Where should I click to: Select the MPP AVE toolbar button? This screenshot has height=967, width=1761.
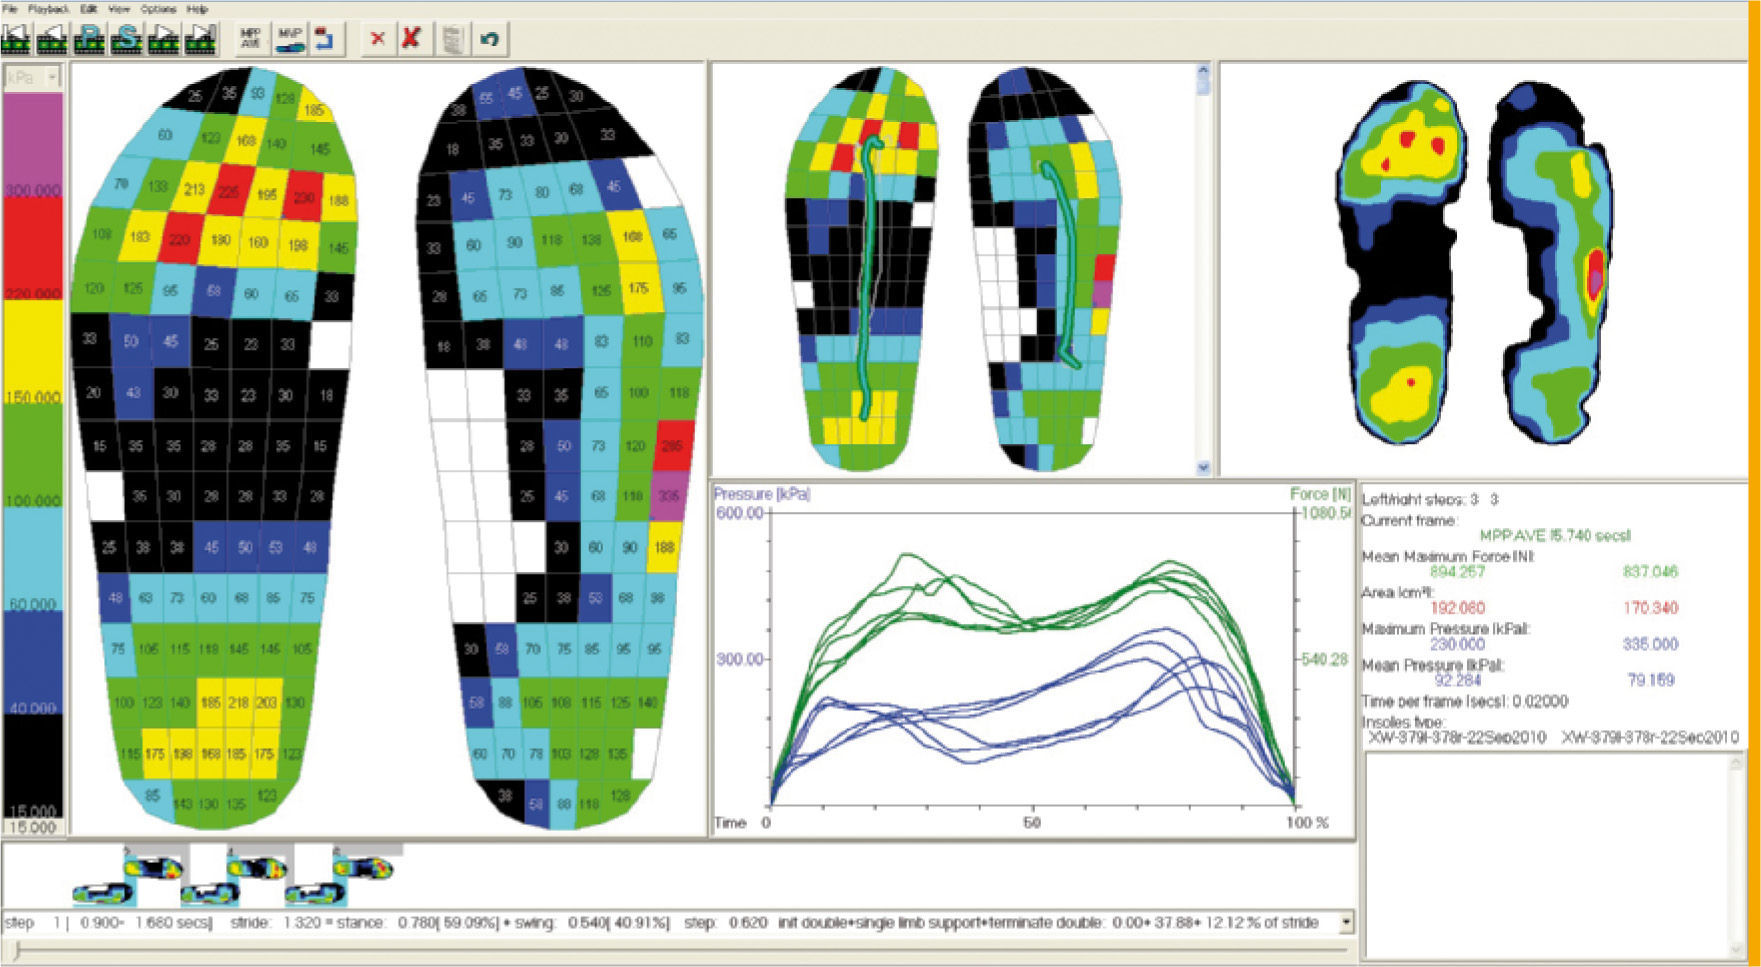coord(250,39)
